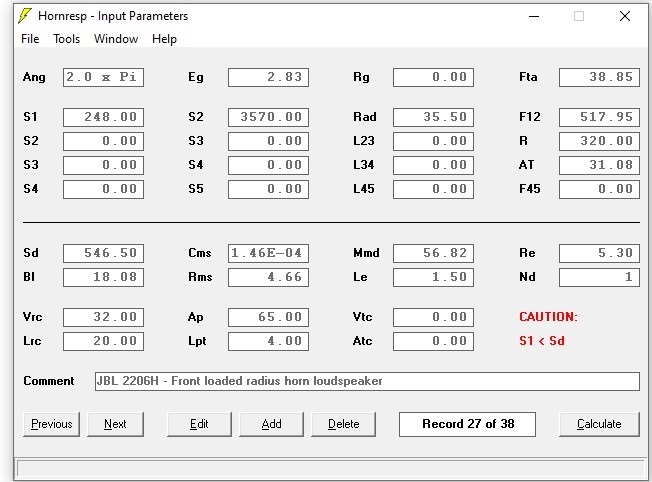Minimize the Hornresp window

point(534,16)
